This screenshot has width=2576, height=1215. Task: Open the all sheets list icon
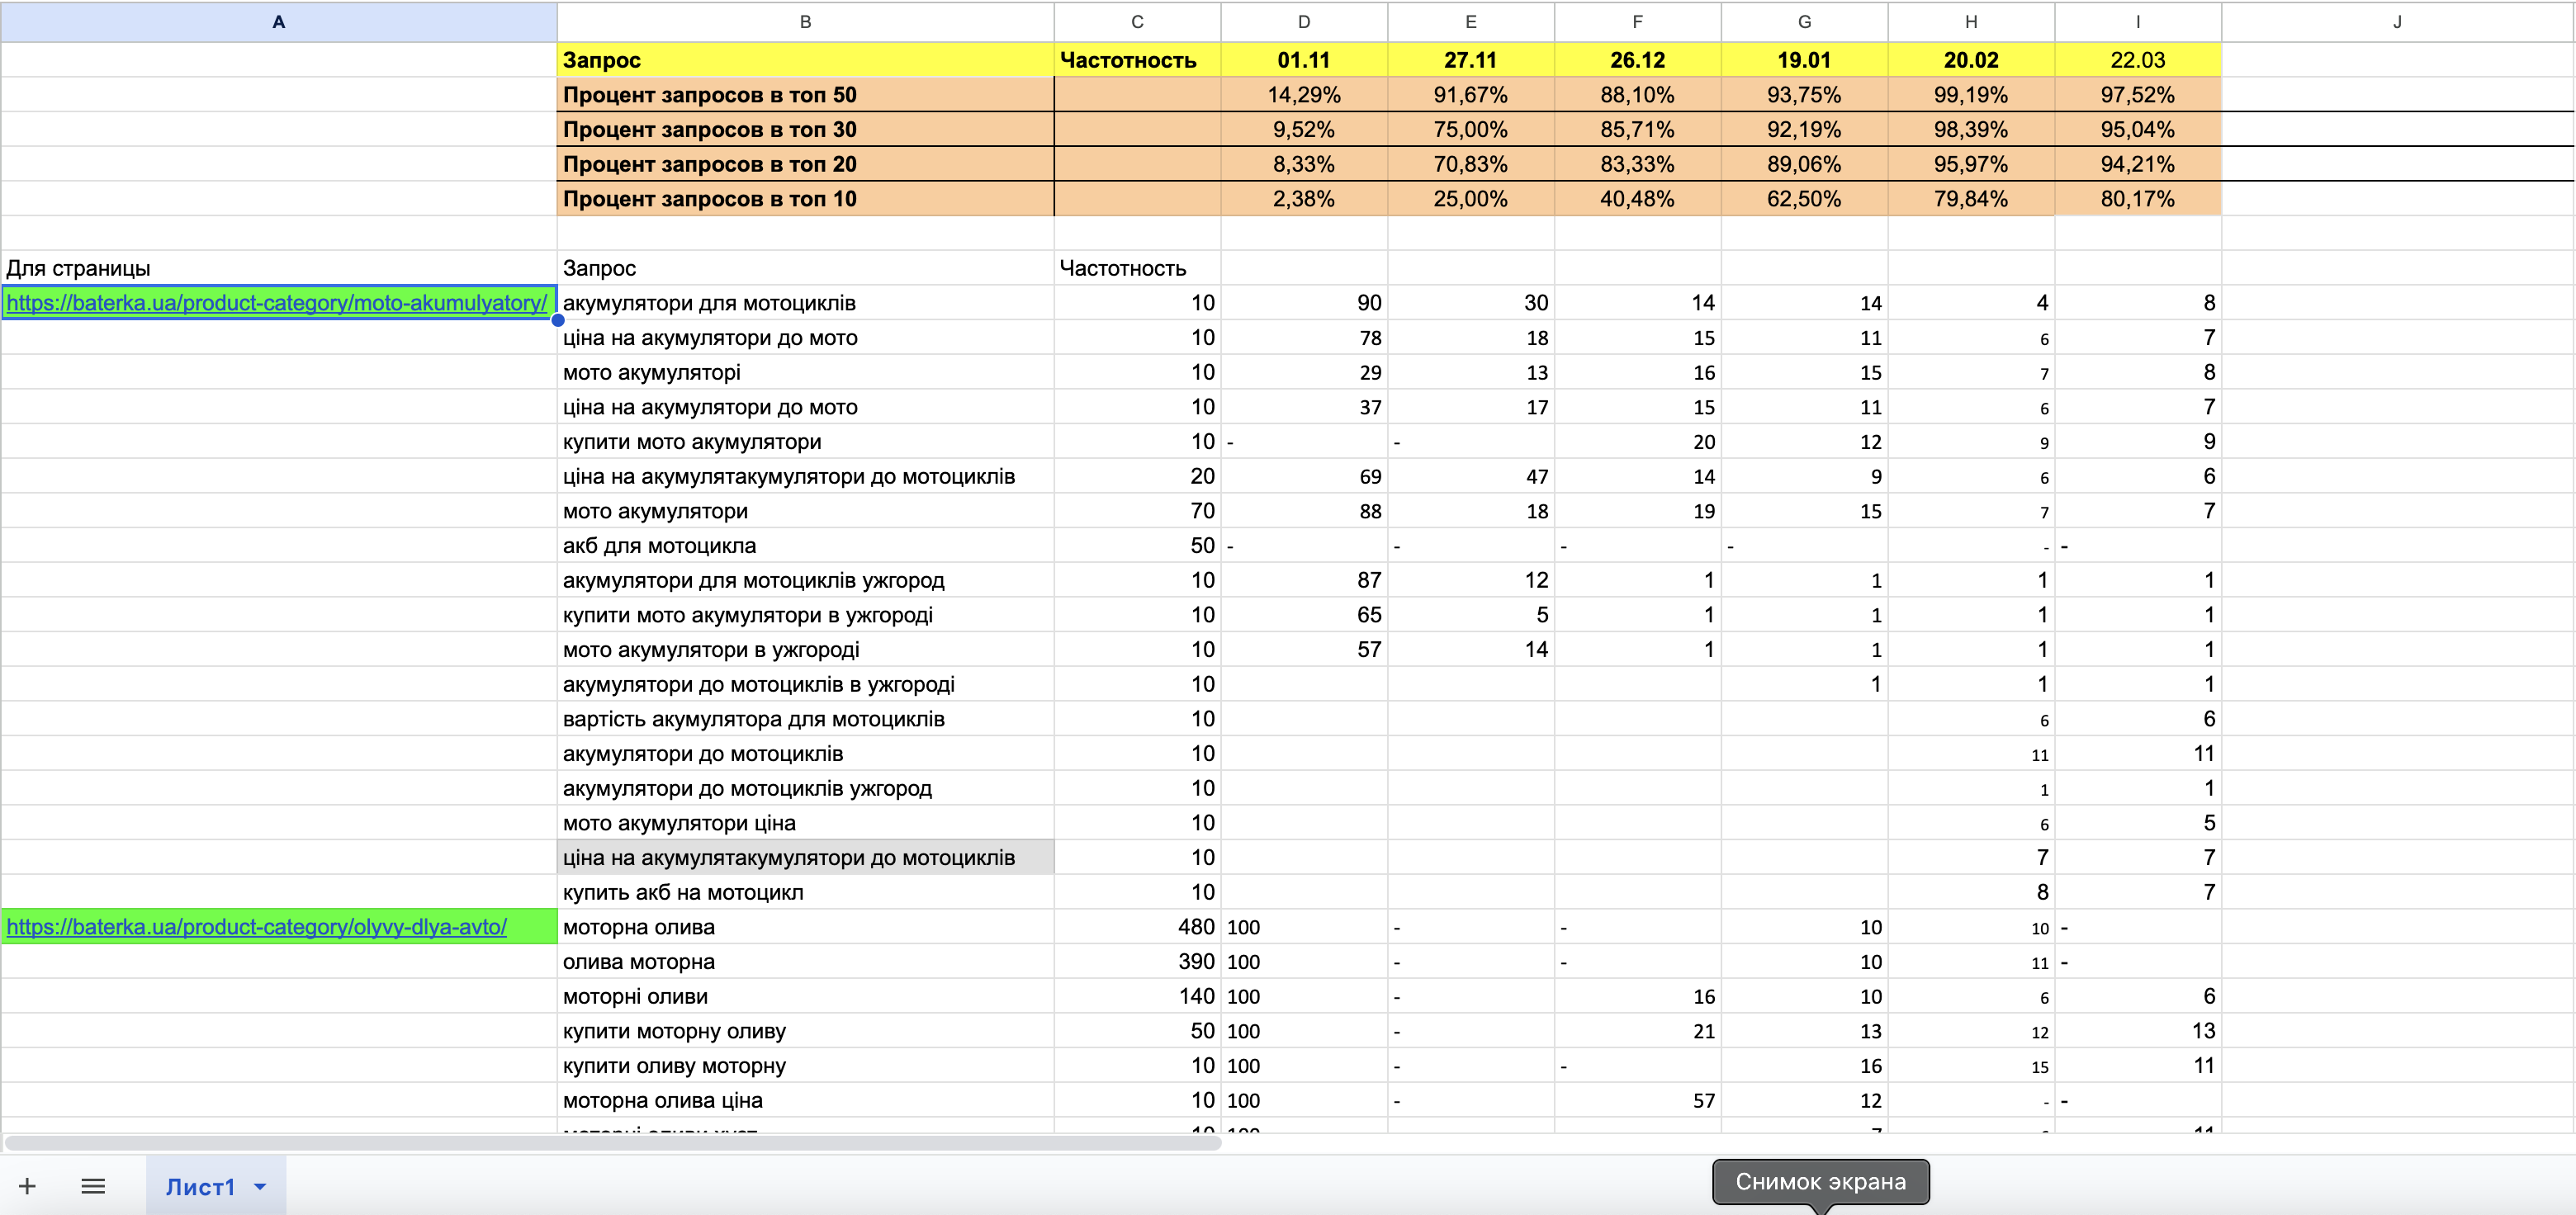93,1186
